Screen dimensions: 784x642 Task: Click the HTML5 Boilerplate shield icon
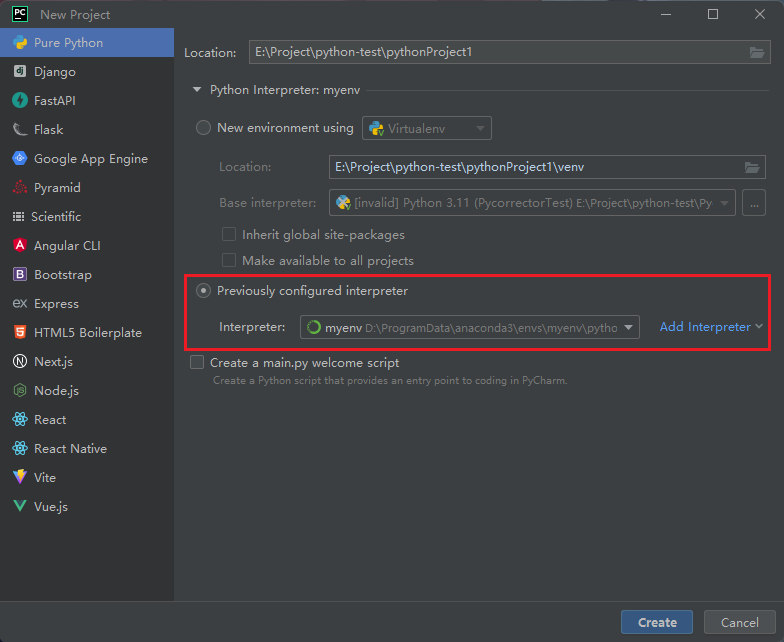point(20,332)
